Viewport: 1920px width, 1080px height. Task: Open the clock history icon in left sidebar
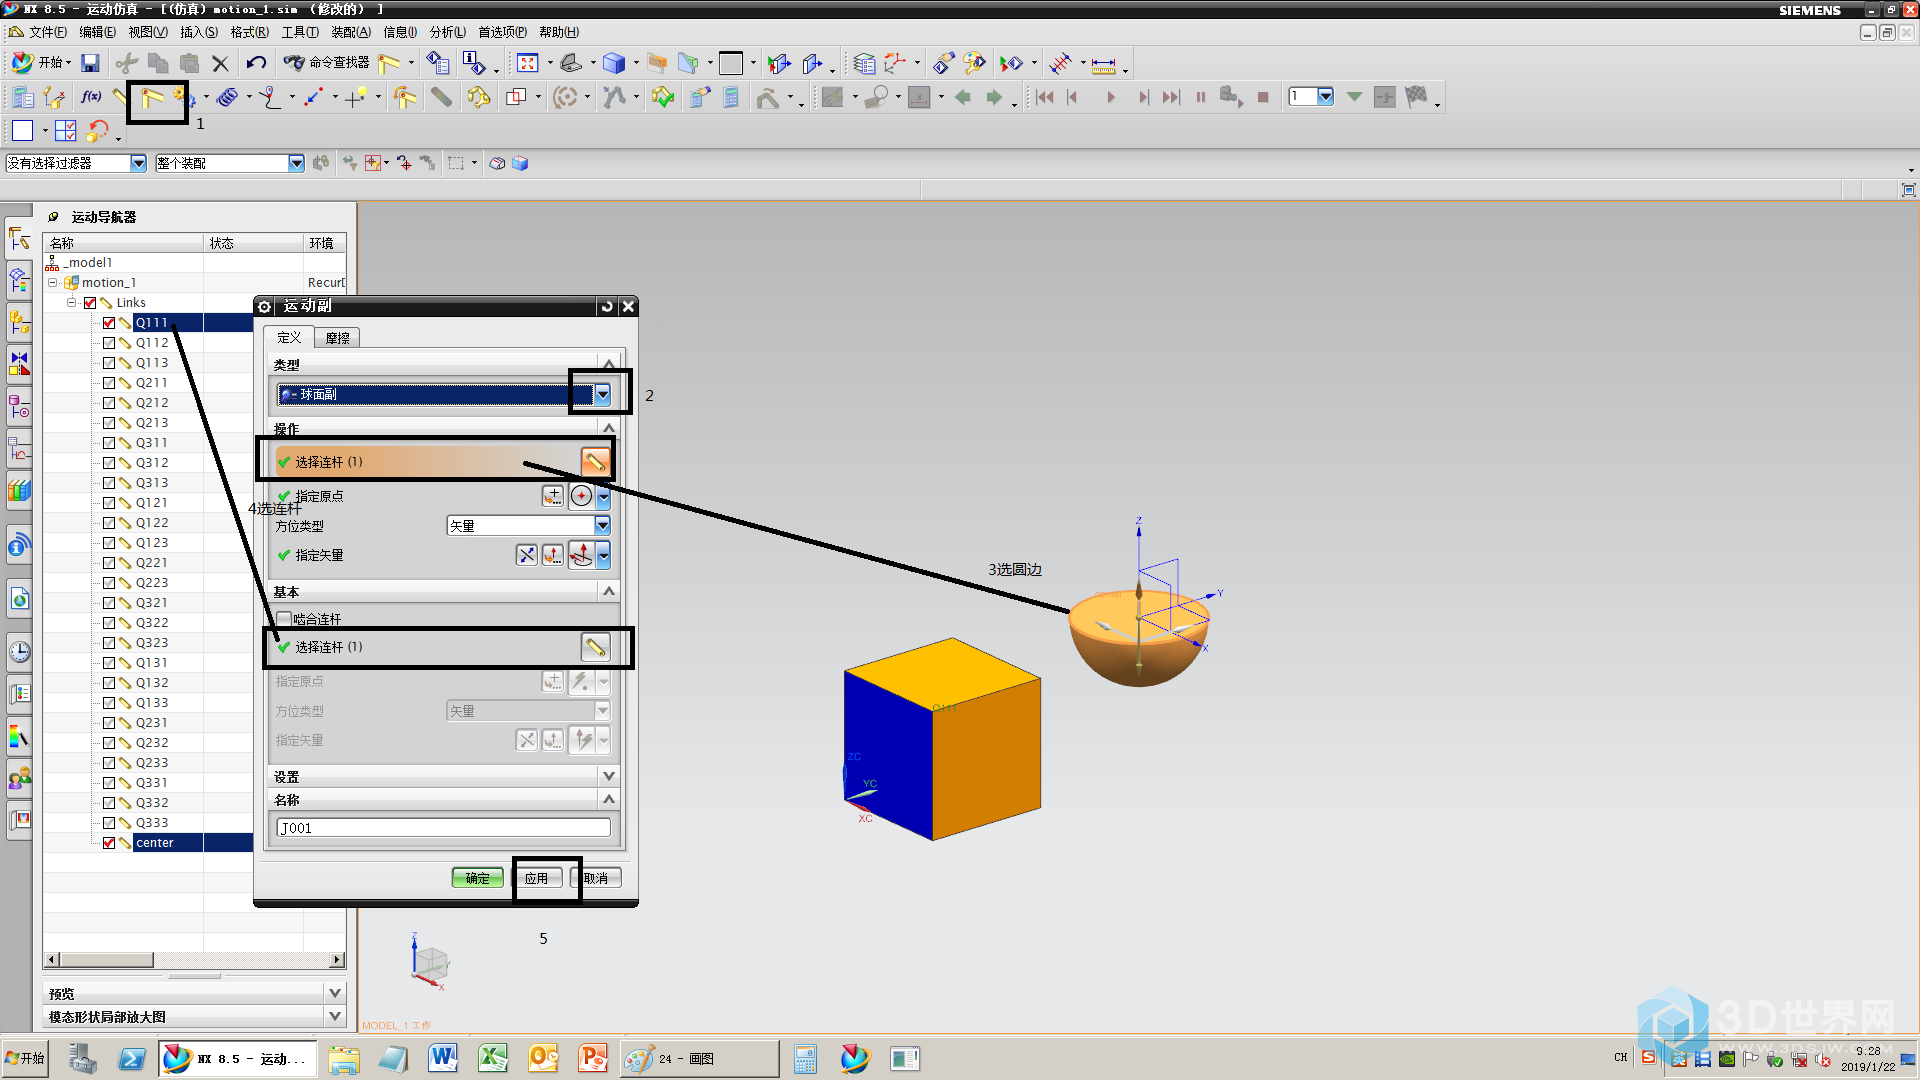[19, 652]
